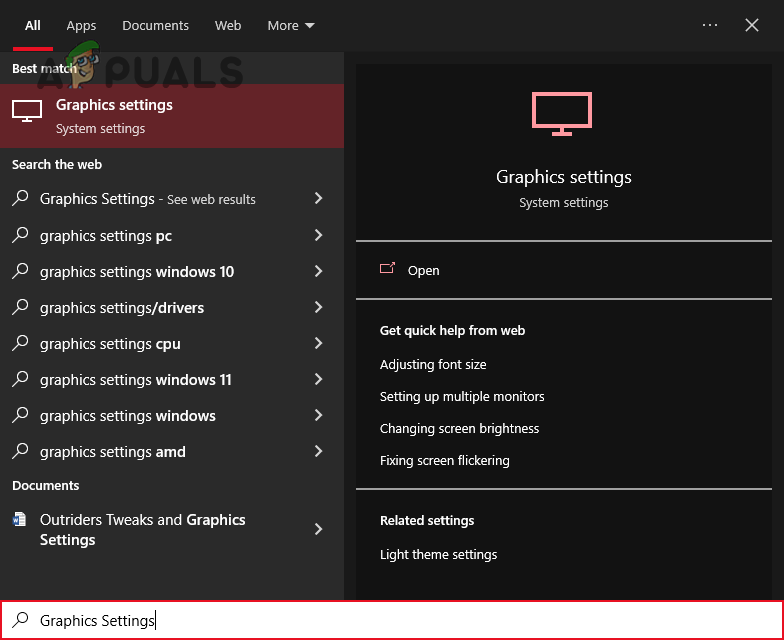Expand chevron for Outriders Tweaks document
This screenshot has height=640, width=784.
coord(318,529)
